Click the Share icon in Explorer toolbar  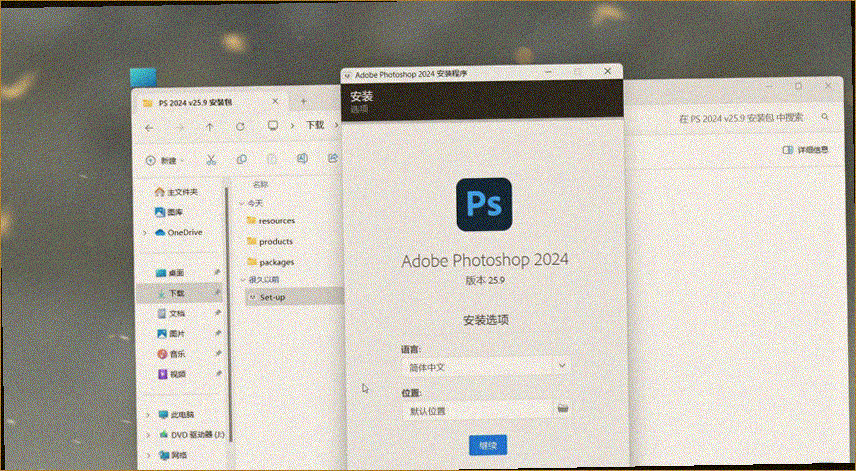click(x=332, y=158)
